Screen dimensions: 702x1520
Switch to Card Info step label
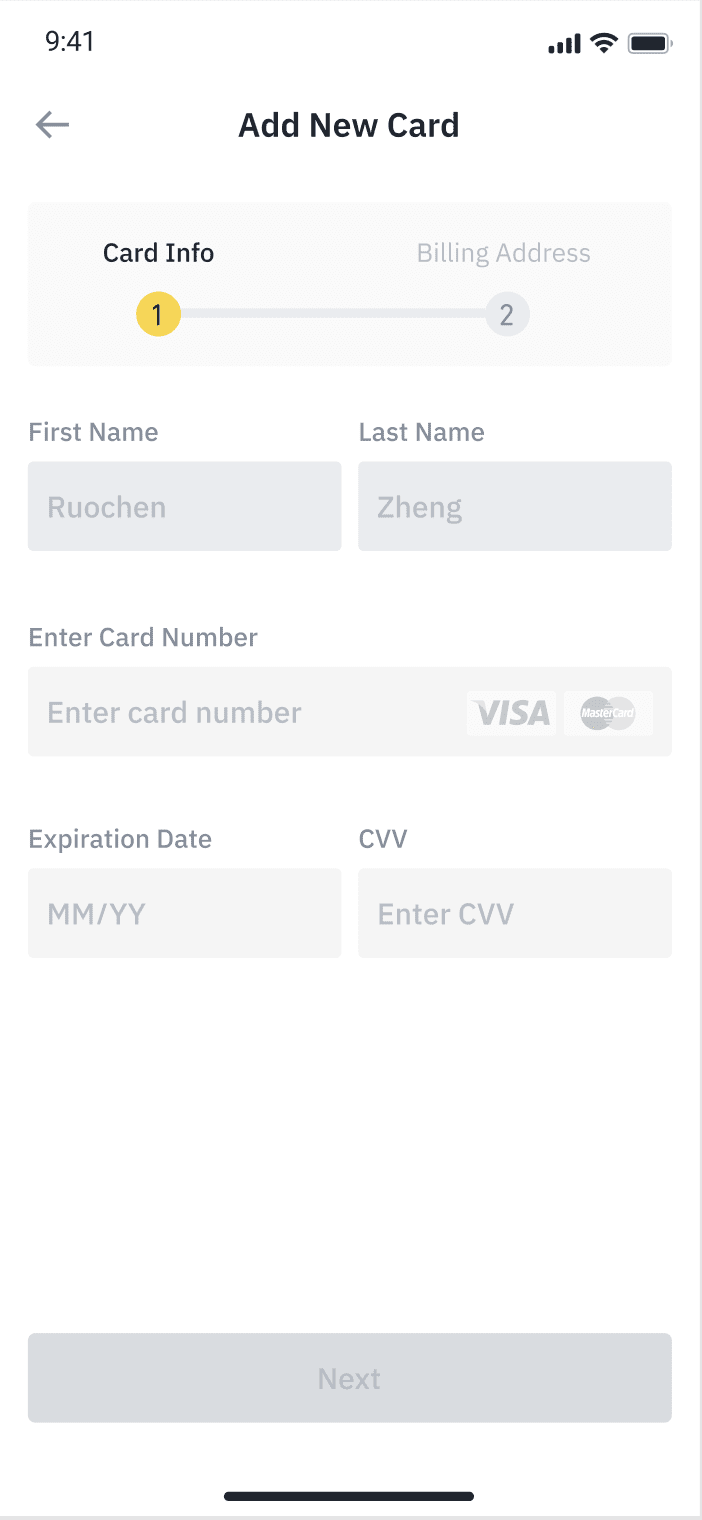click(x=158, y=253)
